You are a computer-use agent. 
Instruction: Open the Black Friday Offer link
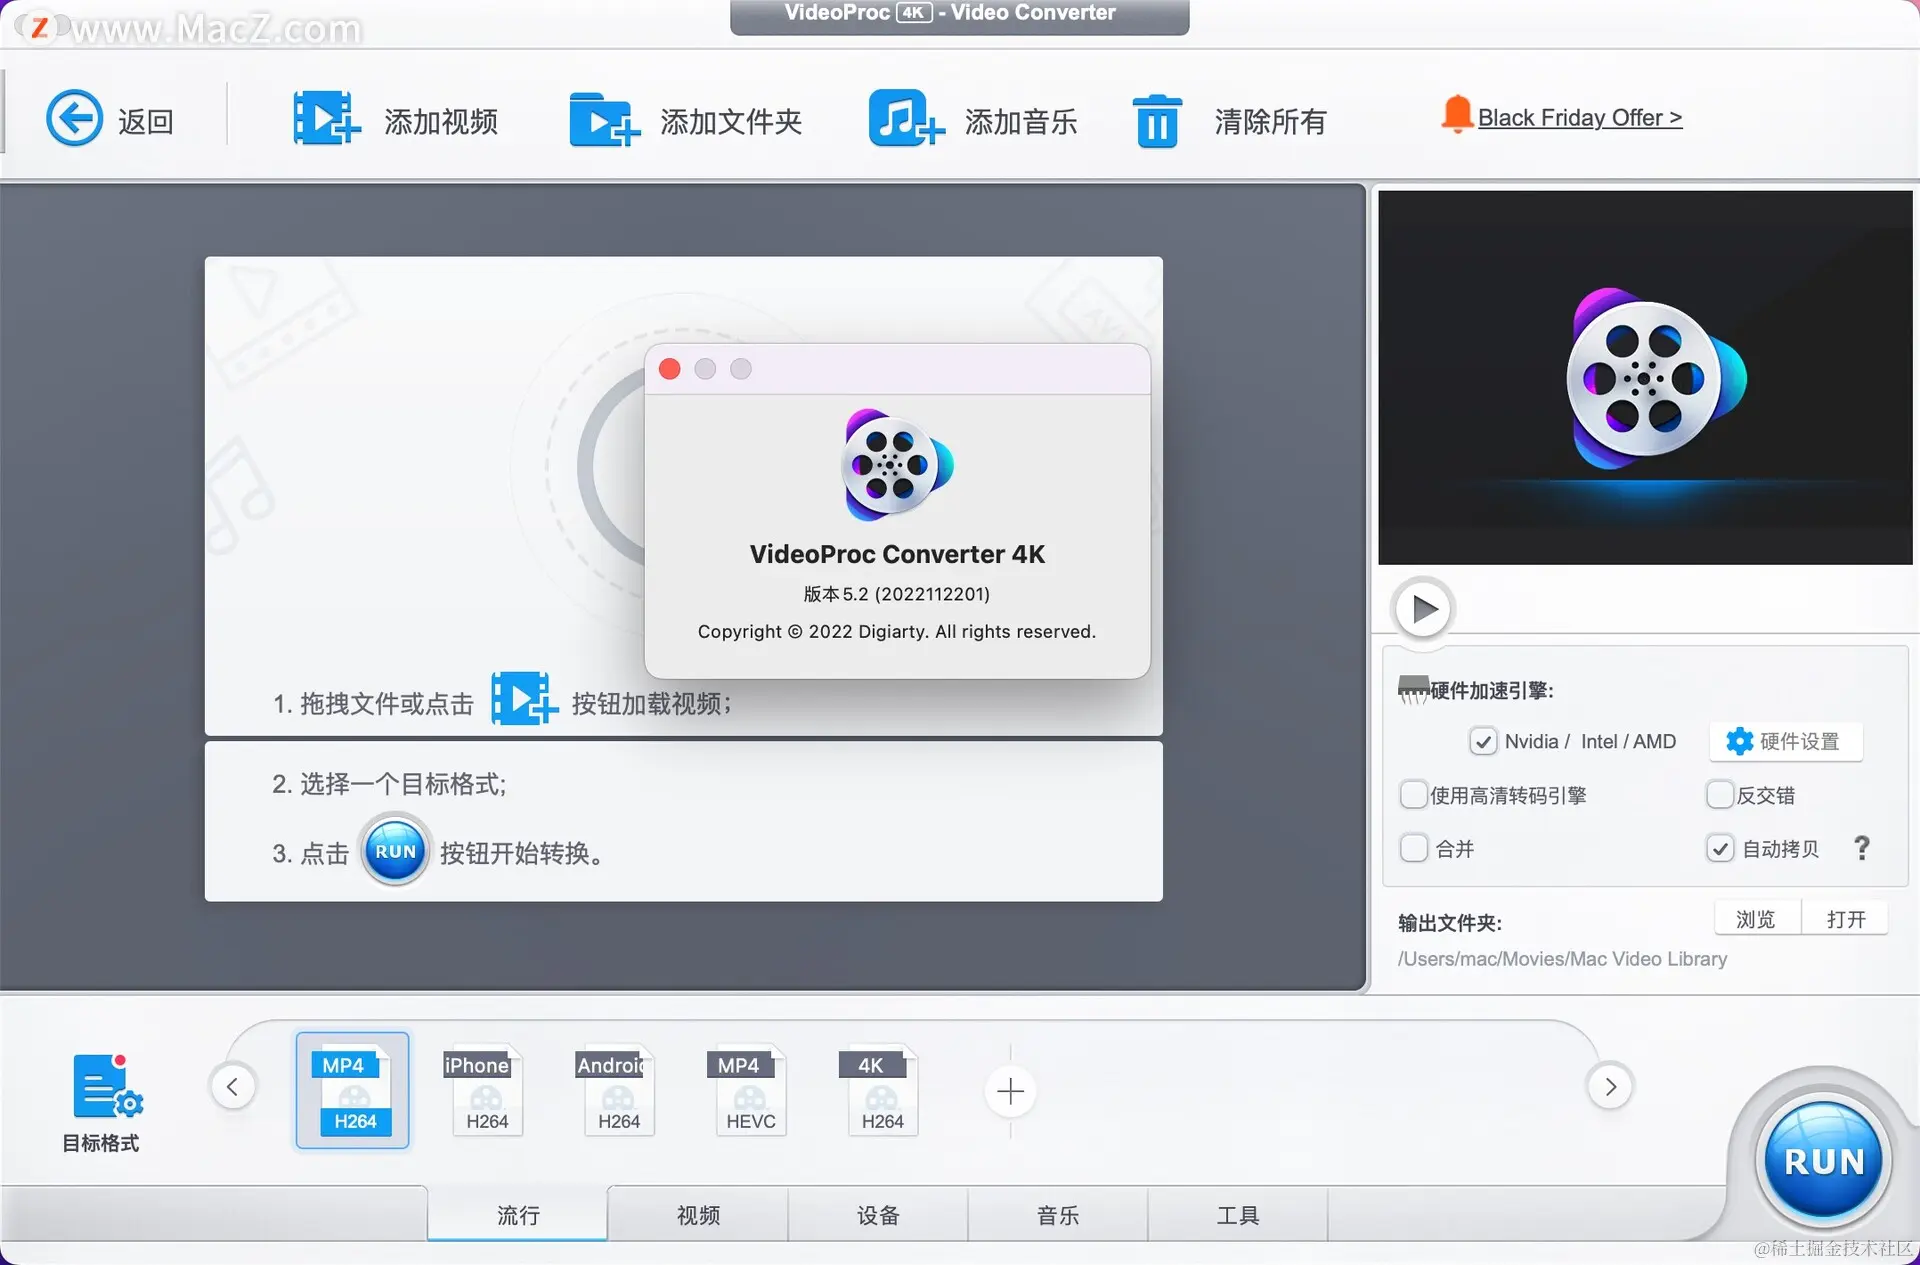(x=1579, y=118)
